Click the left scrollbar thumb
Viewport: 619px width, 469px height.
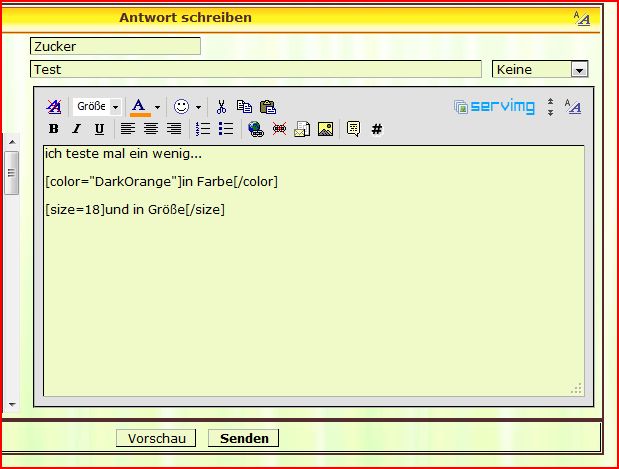tap(11, 173)
